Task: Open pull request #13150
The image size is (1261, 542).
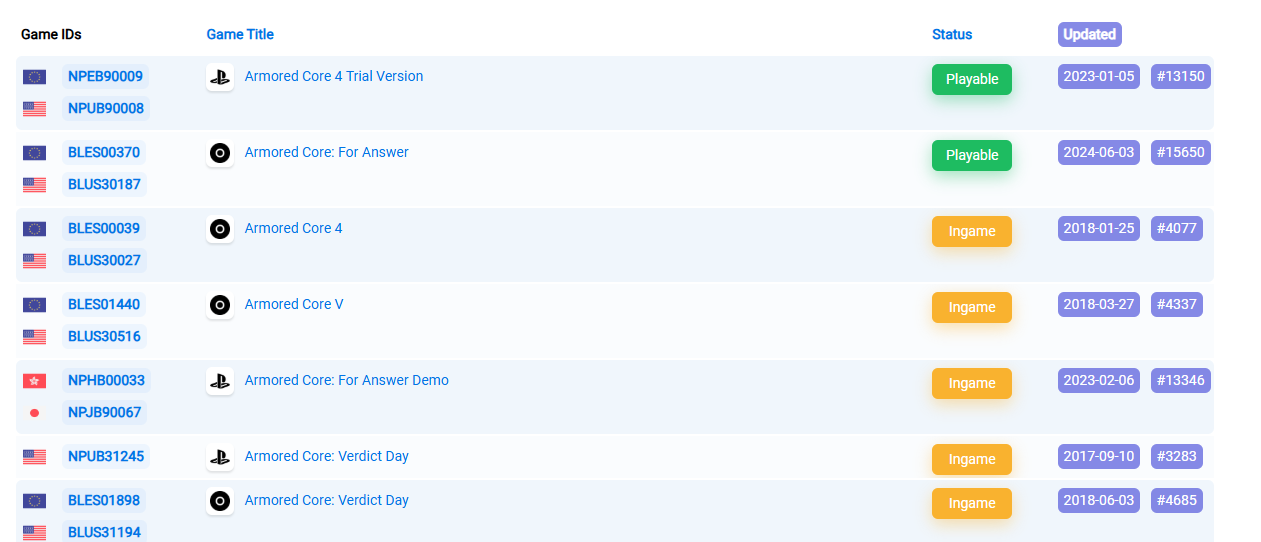Action: (x=1181, y=76)
